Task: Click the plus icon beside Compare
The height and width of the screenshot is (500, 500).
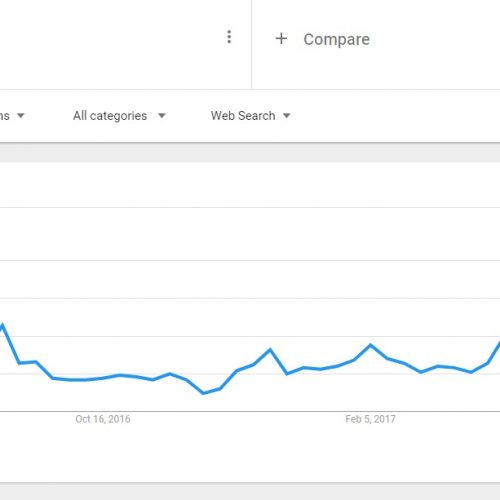Action: pyautogui.click(x=281, y=39)
